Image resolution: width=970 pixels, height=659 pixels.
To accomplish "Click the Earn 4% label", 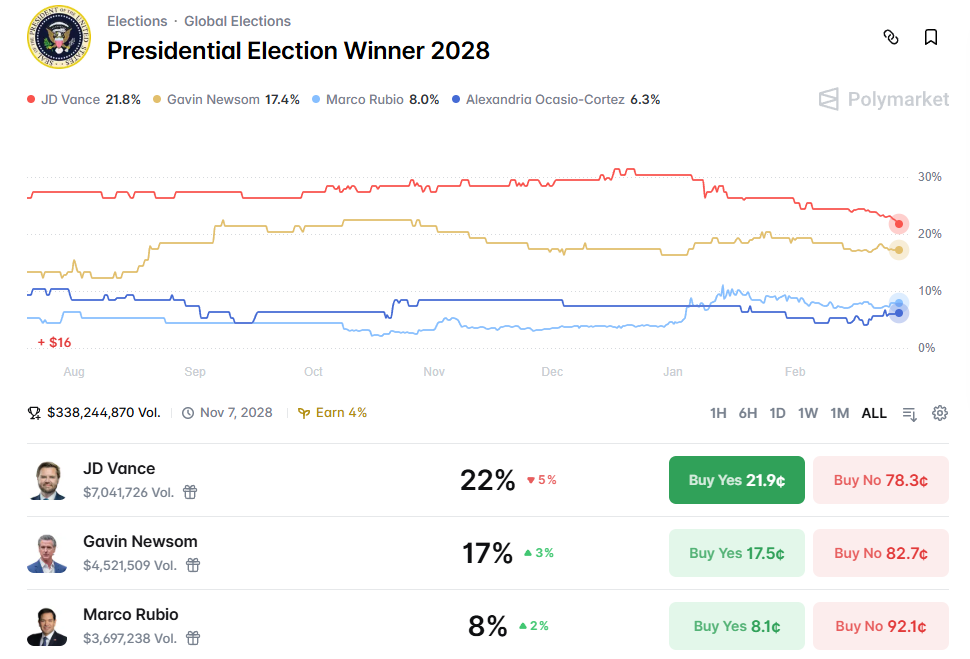I will point(333,412).
